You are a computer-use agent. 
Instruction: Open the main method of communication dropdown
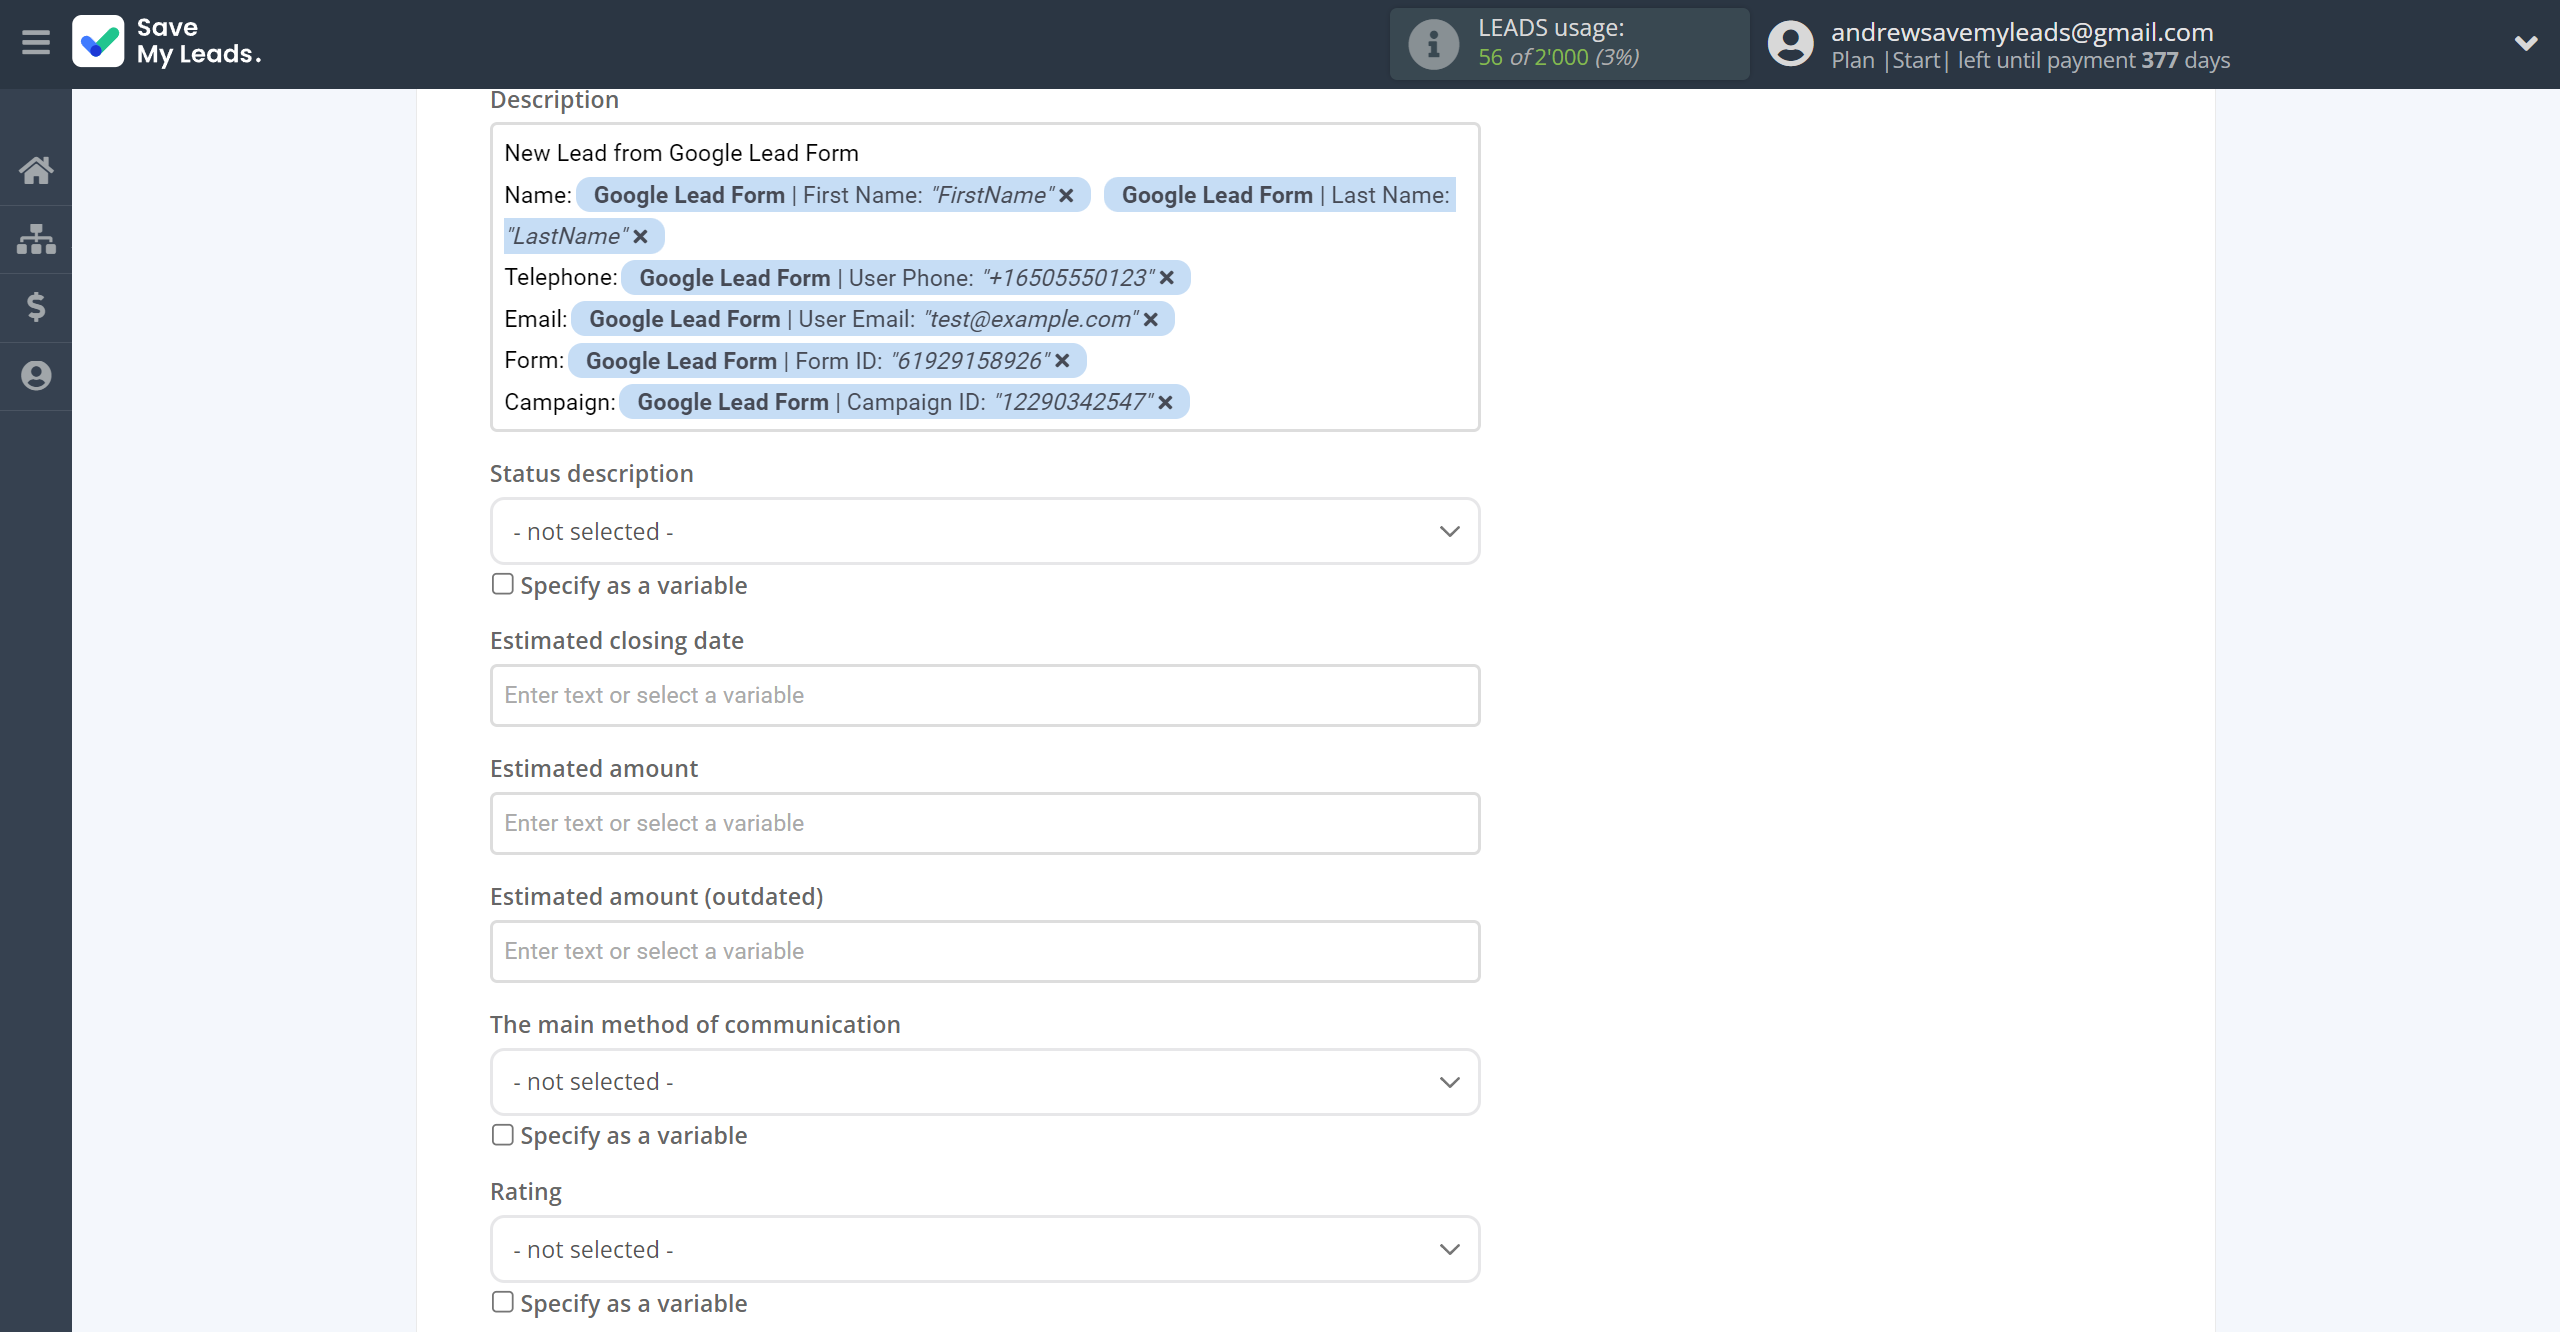(984, 1082)
